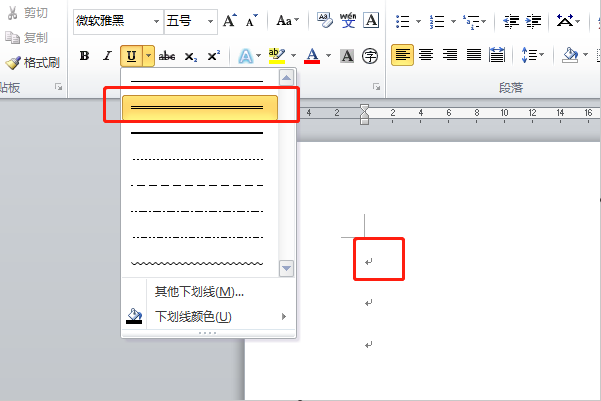Expand the font size dropdown arrow
This screenshot has height=401, width=601.
coord(210,21)
